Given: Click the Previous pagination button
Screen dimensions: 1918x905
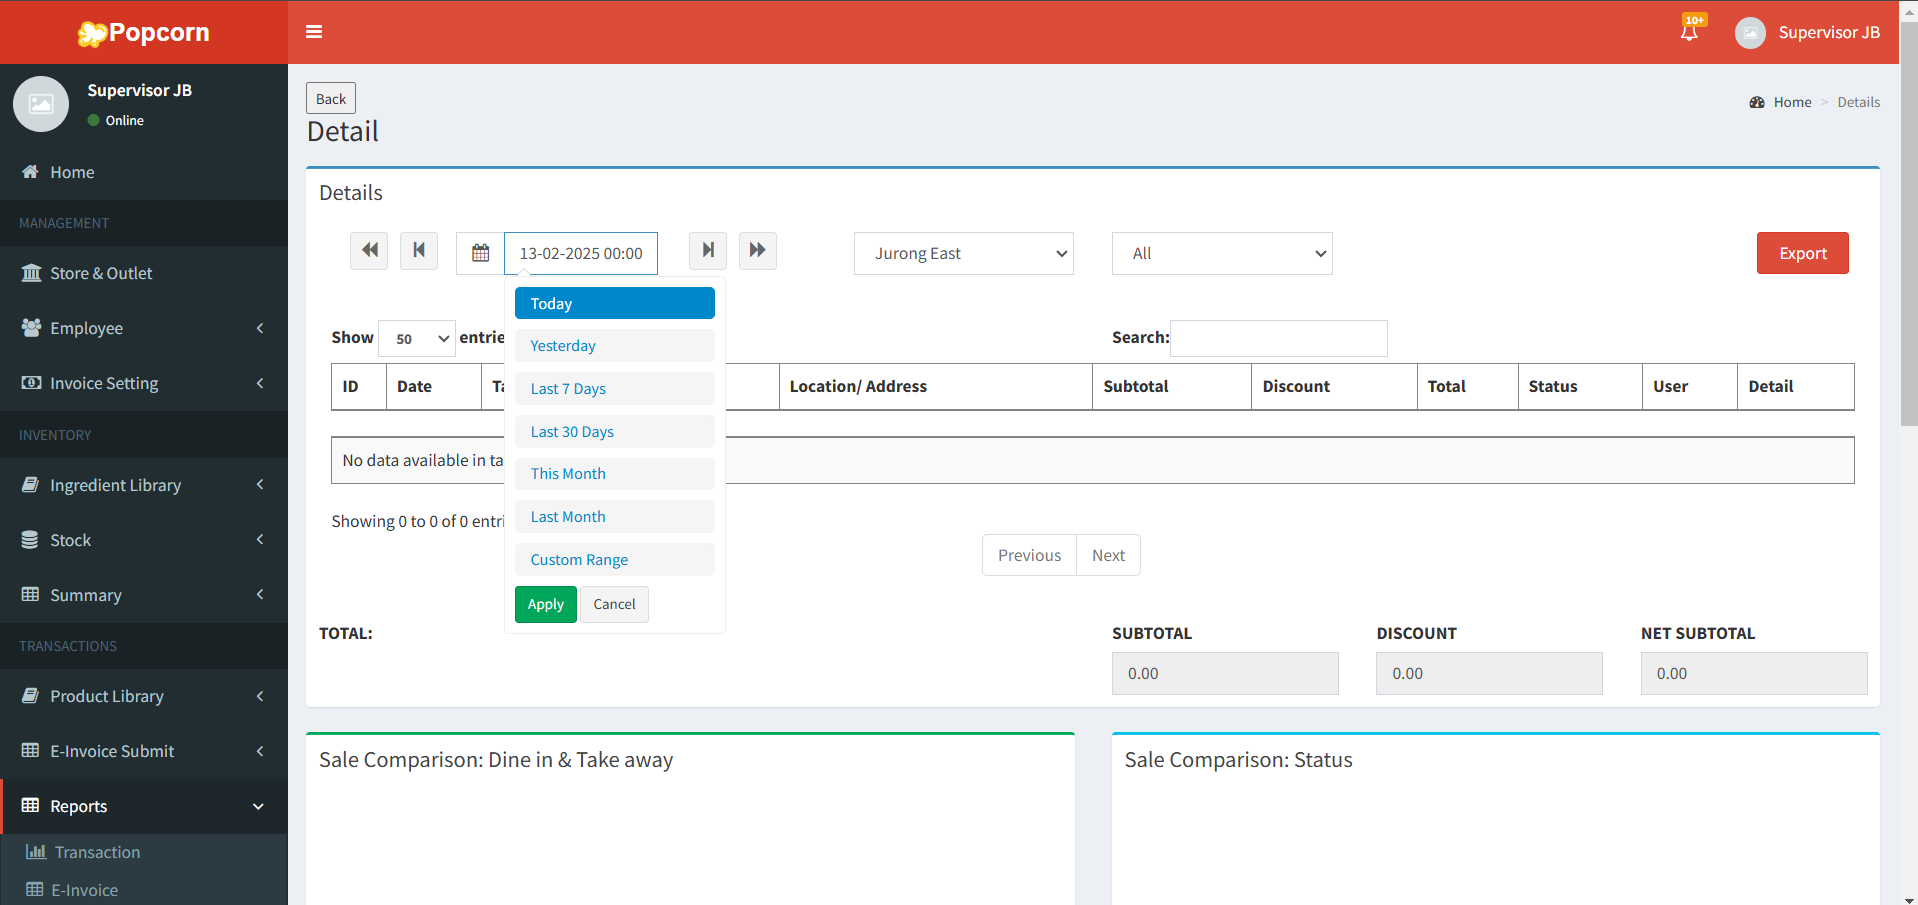Looking at the screenshot, I should pos(1029,555).
